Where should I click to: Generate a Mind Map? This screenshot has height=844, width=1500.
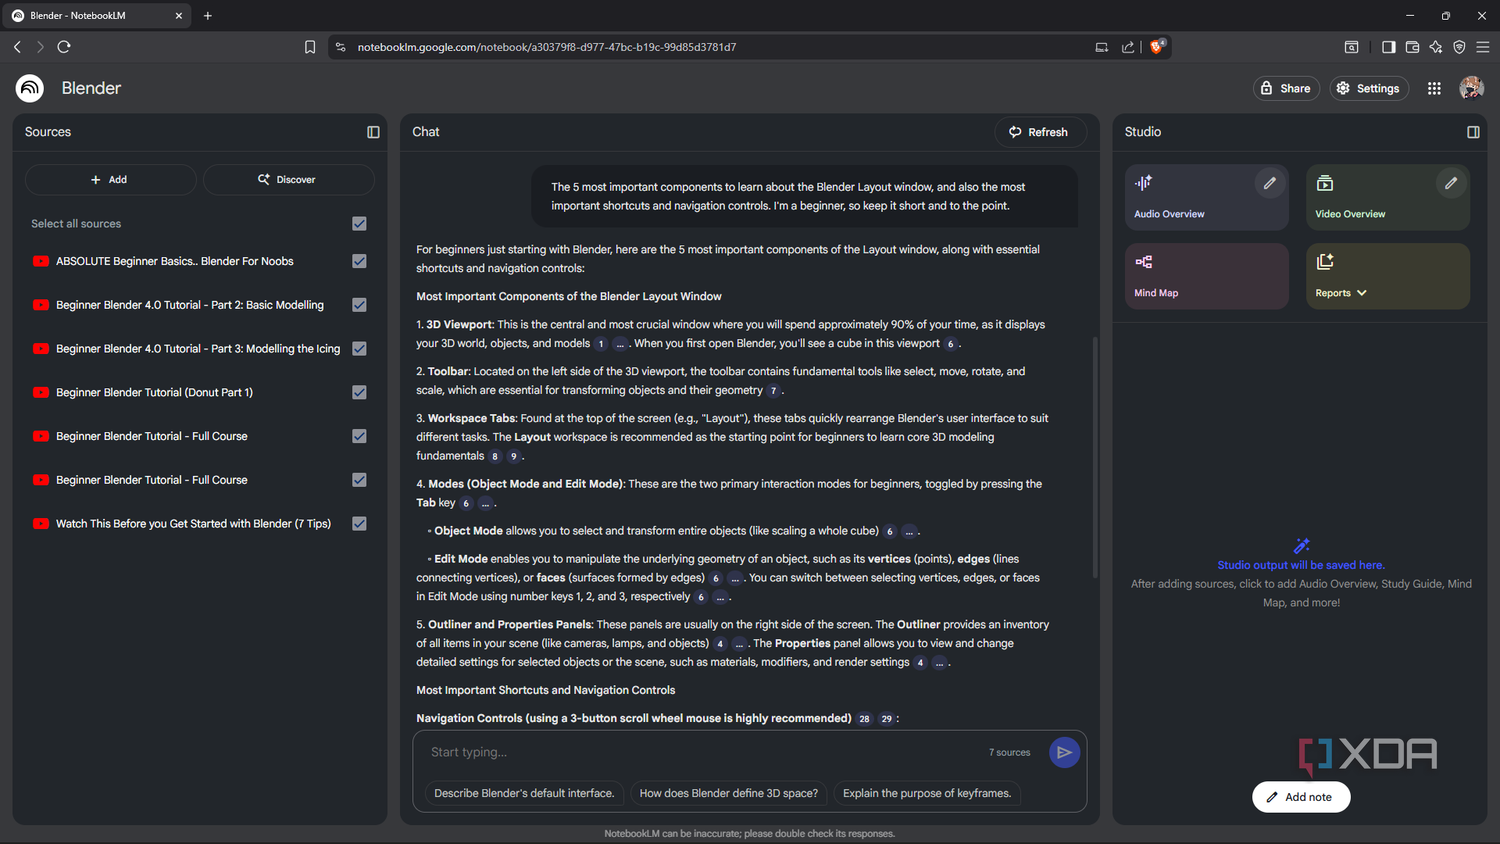(x=1206, y=276)
